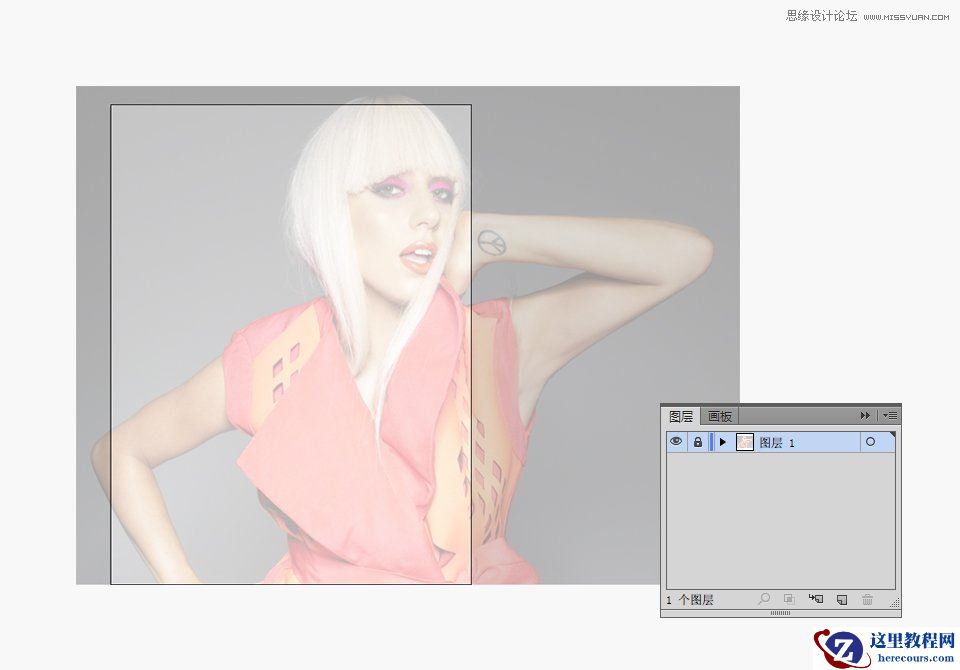Click the locate object magnifier icon

point(763,598)
